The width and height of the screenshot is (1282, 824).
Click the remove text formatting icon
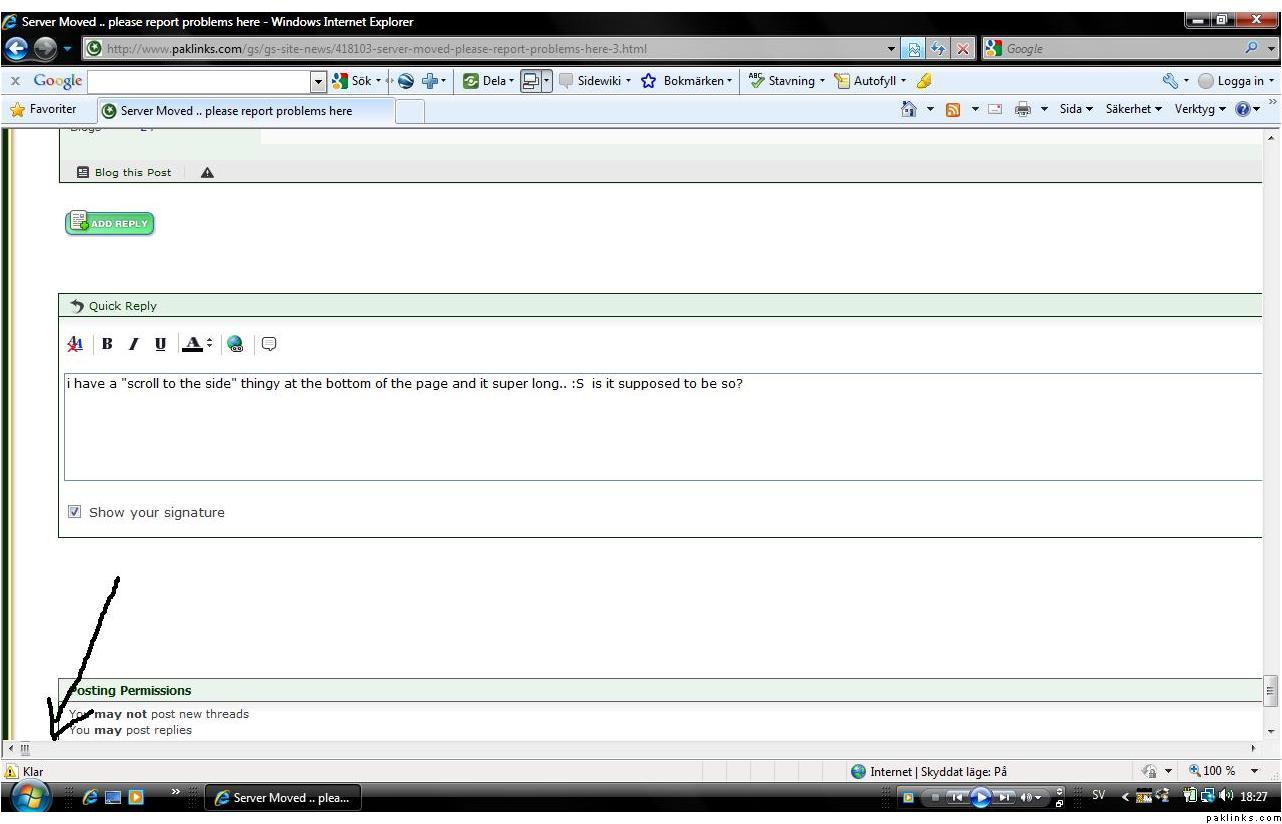(75, 344)
